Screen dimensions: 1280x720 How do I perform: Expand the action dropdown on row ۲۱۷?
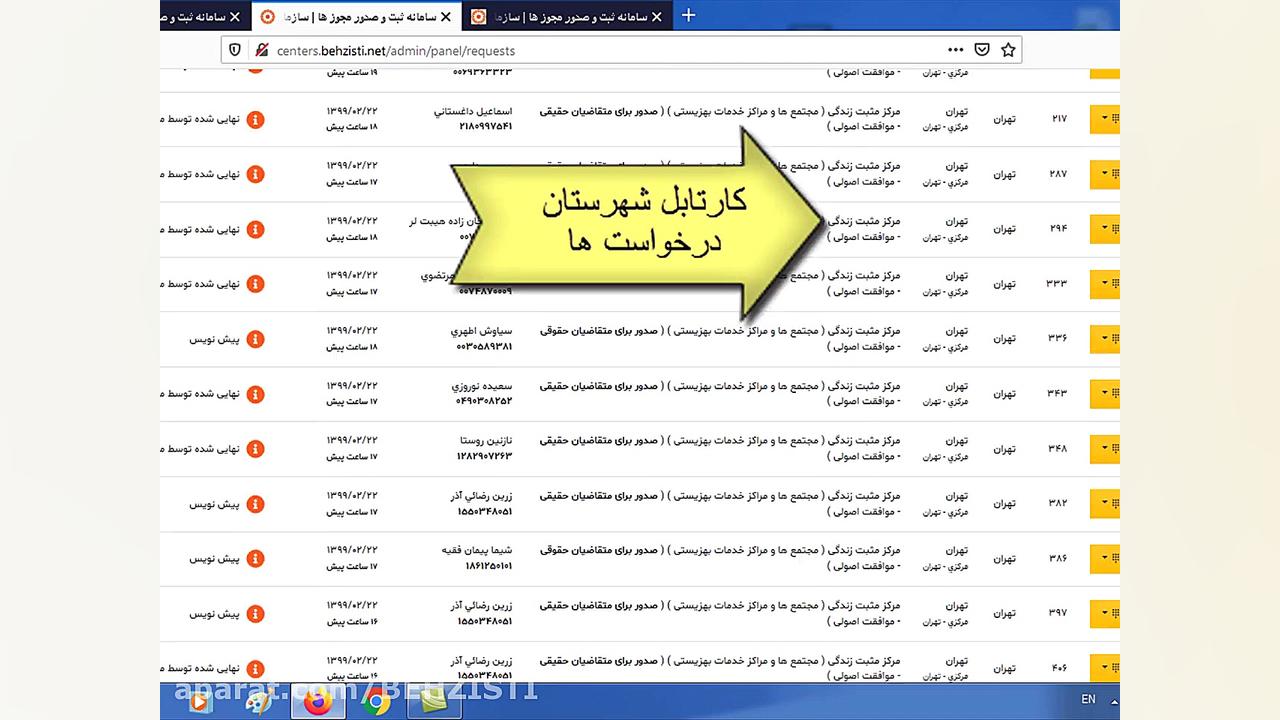pos(1104,119)
